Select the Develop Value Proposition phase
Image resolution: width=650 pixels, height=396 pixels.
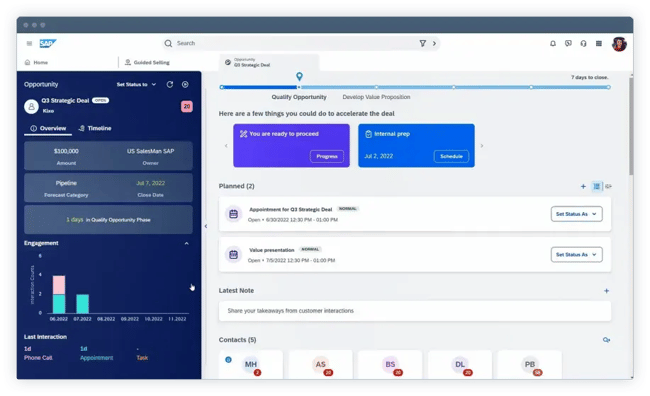[x=376, y=97]
